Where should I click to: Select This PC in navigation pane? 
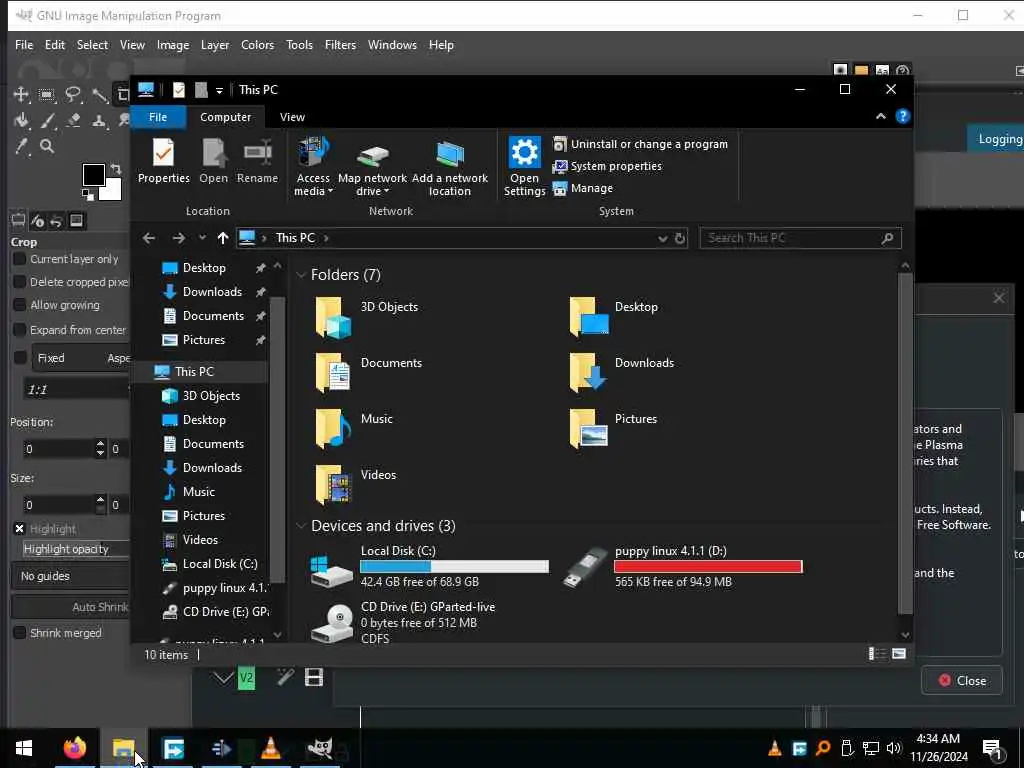point(194,372)
